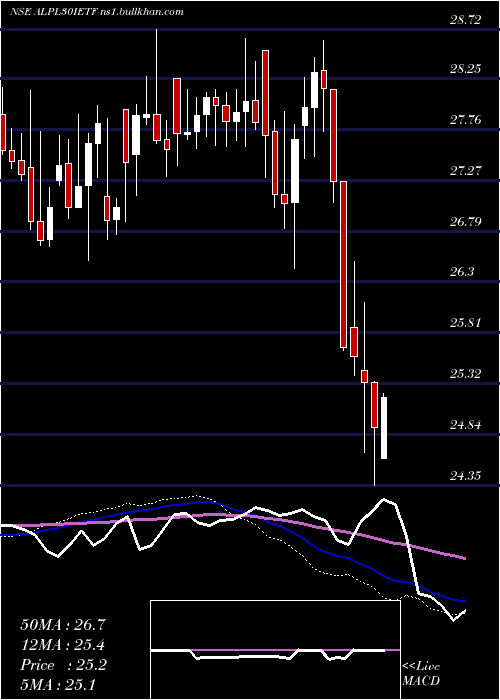Click the 25.81 price axis label
The image size is (500, 700).
(465, 323)
